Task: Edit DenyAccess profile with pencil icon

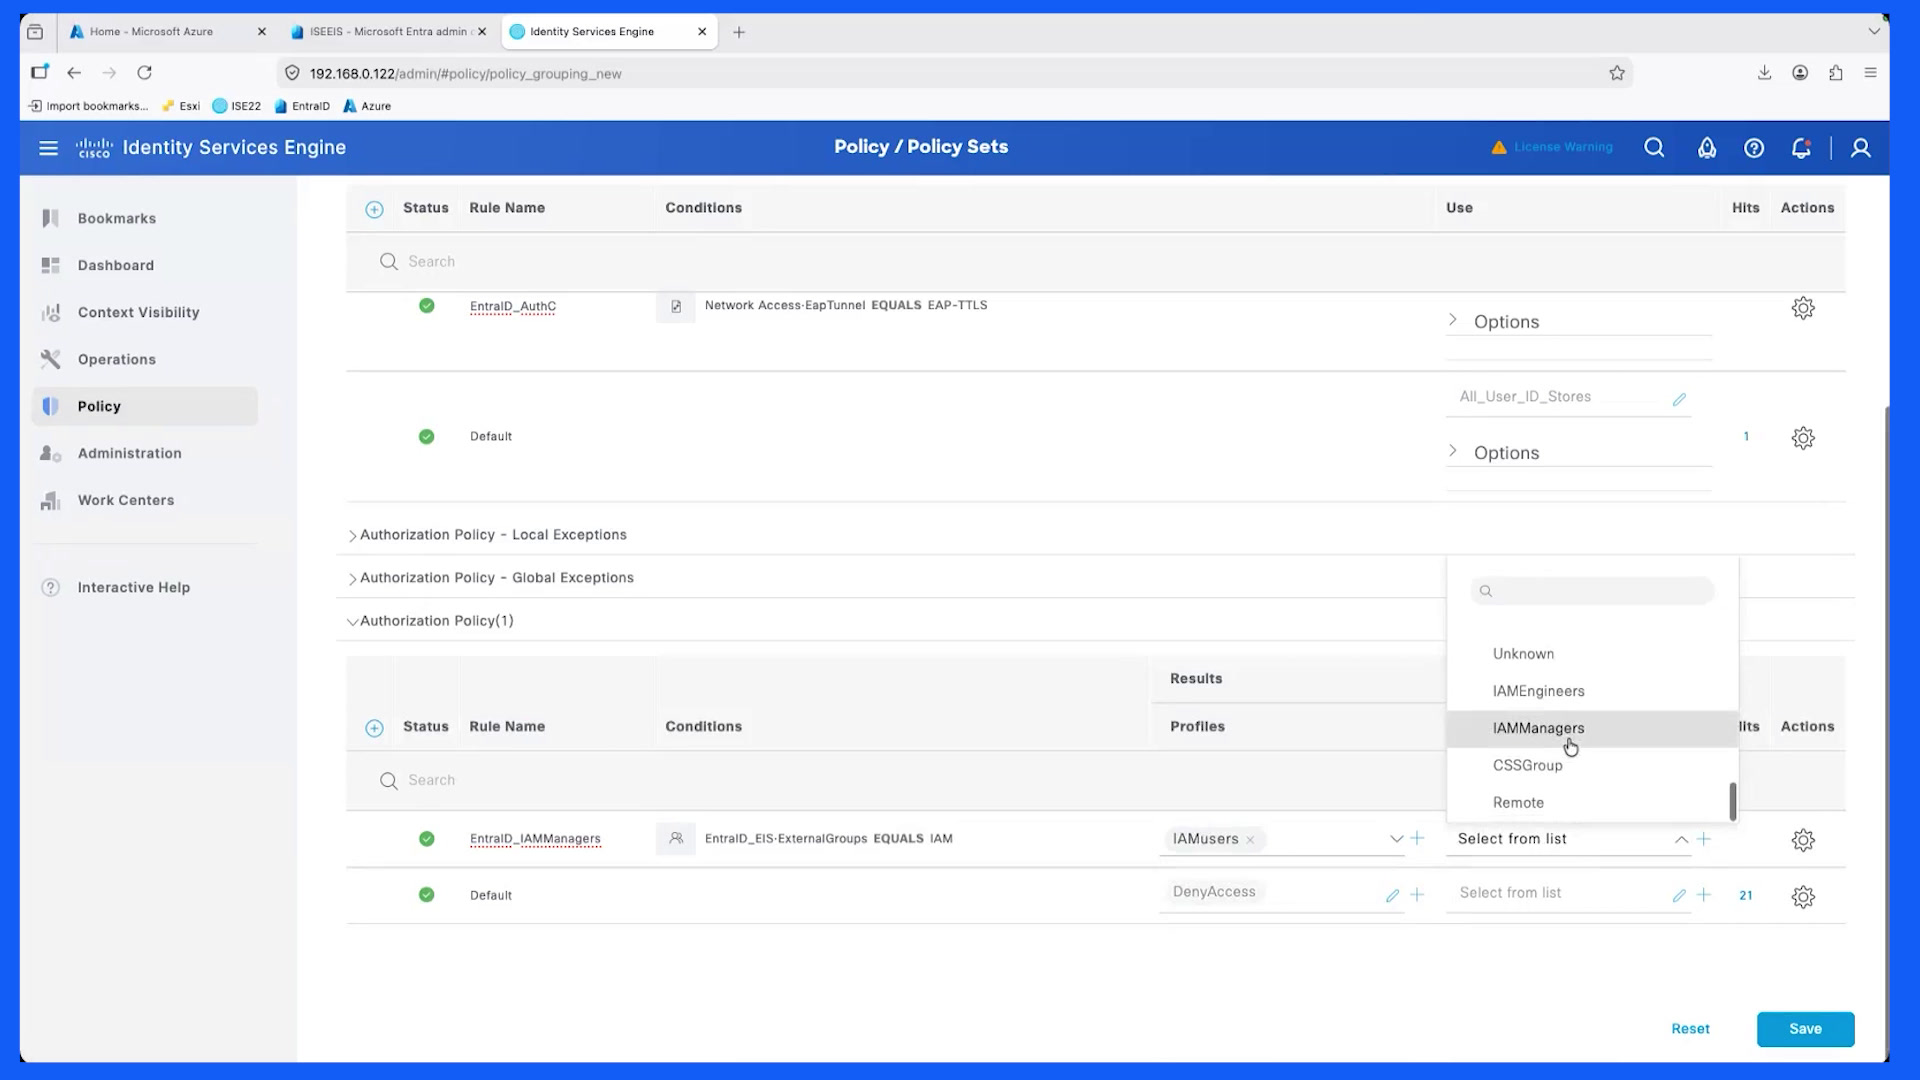Action: (x=1392, y=895)
